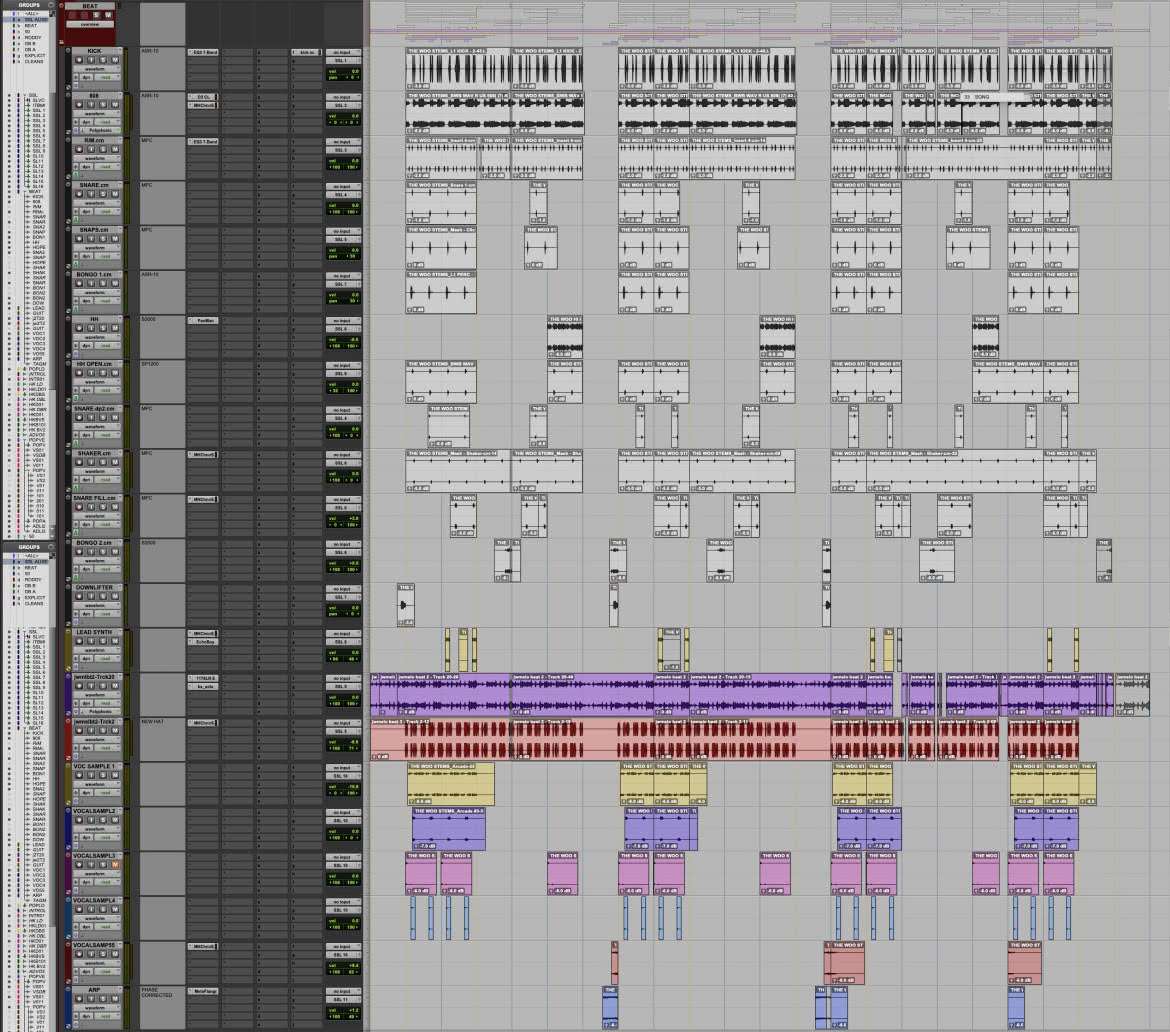Record-enable the VOC SAMPLE 1 track
1170x1032 pixels.
[79, 775]
